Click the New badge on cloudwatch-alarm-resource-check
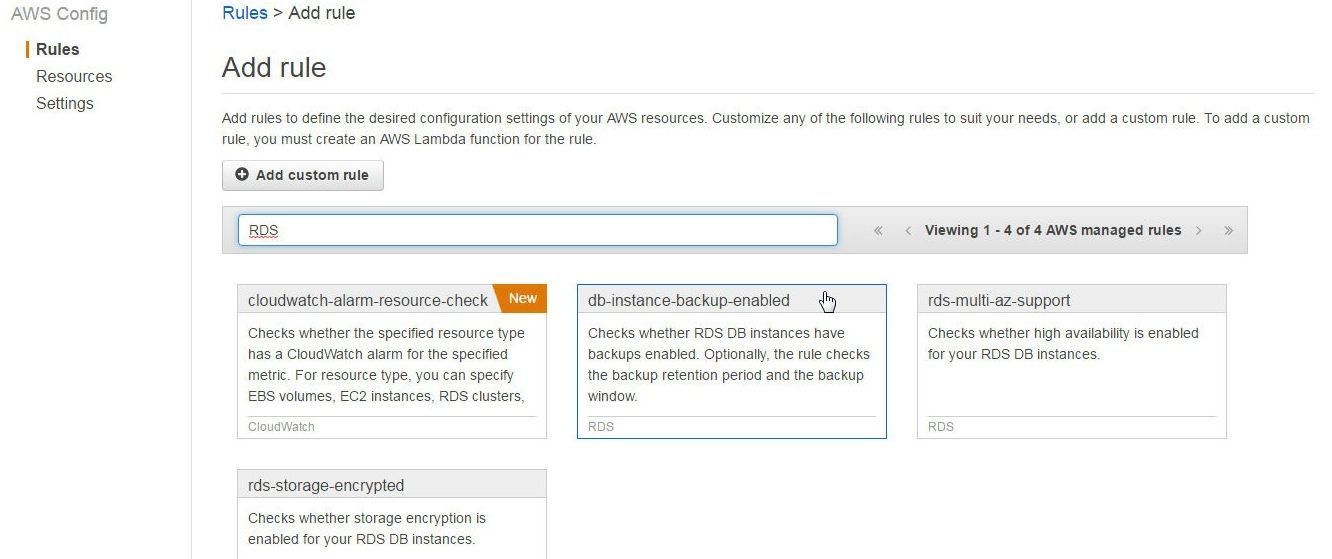 point(522,298)
